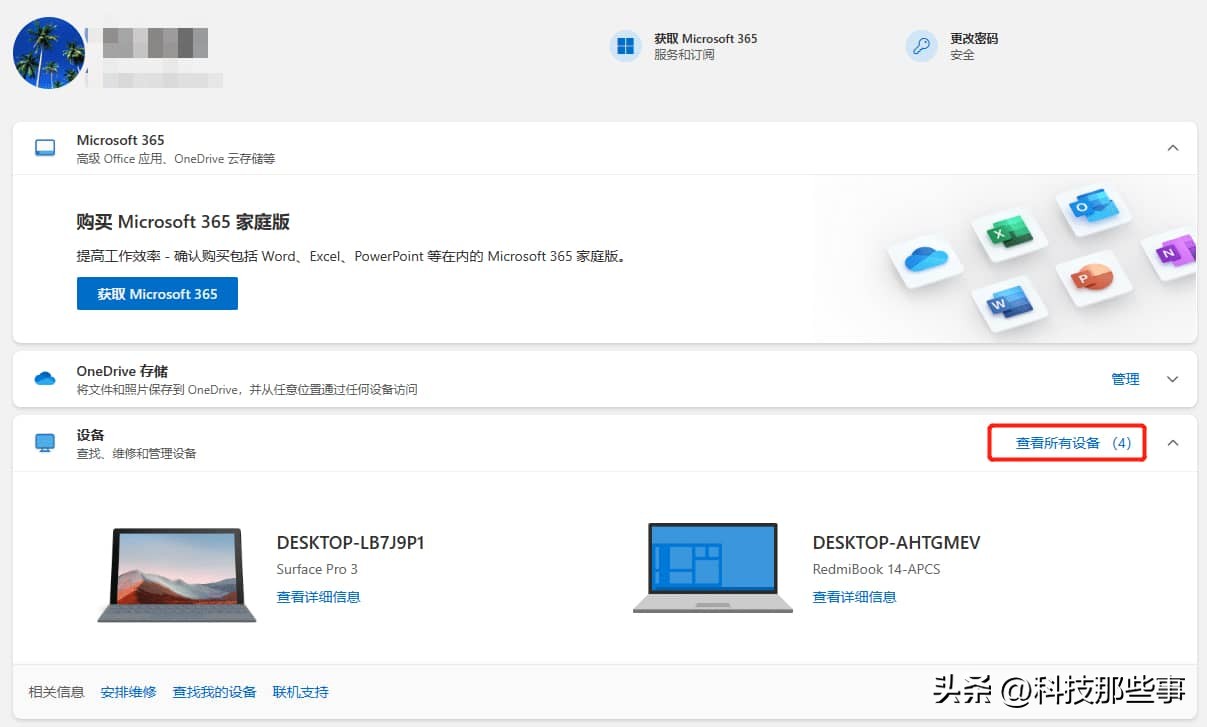Click the Outlook icon in the banner

1091,209
